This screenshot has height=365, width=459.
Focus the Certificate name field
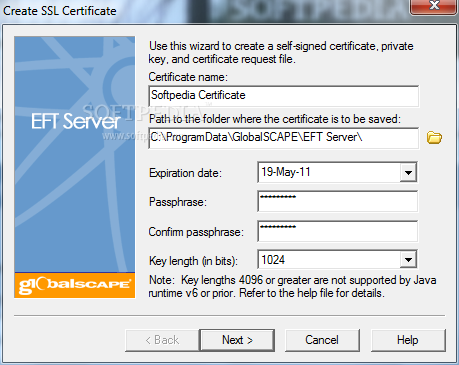point(284,96)
